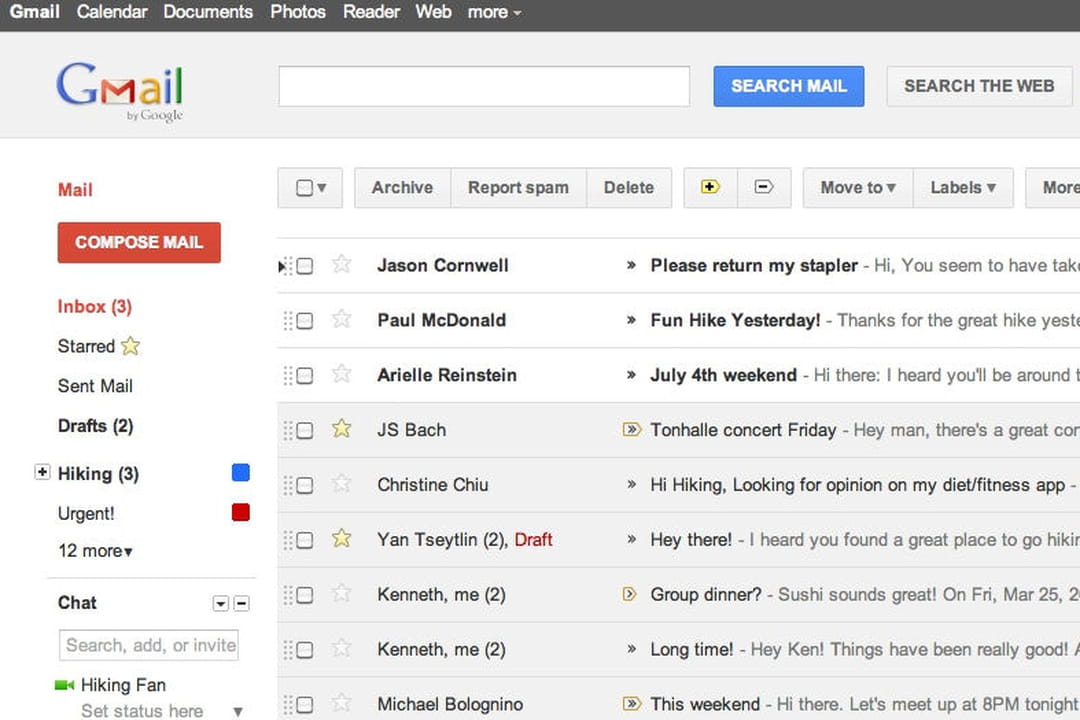Open the Labels dropdown menu
1080x720 pixels.
(x=962, y=187)
